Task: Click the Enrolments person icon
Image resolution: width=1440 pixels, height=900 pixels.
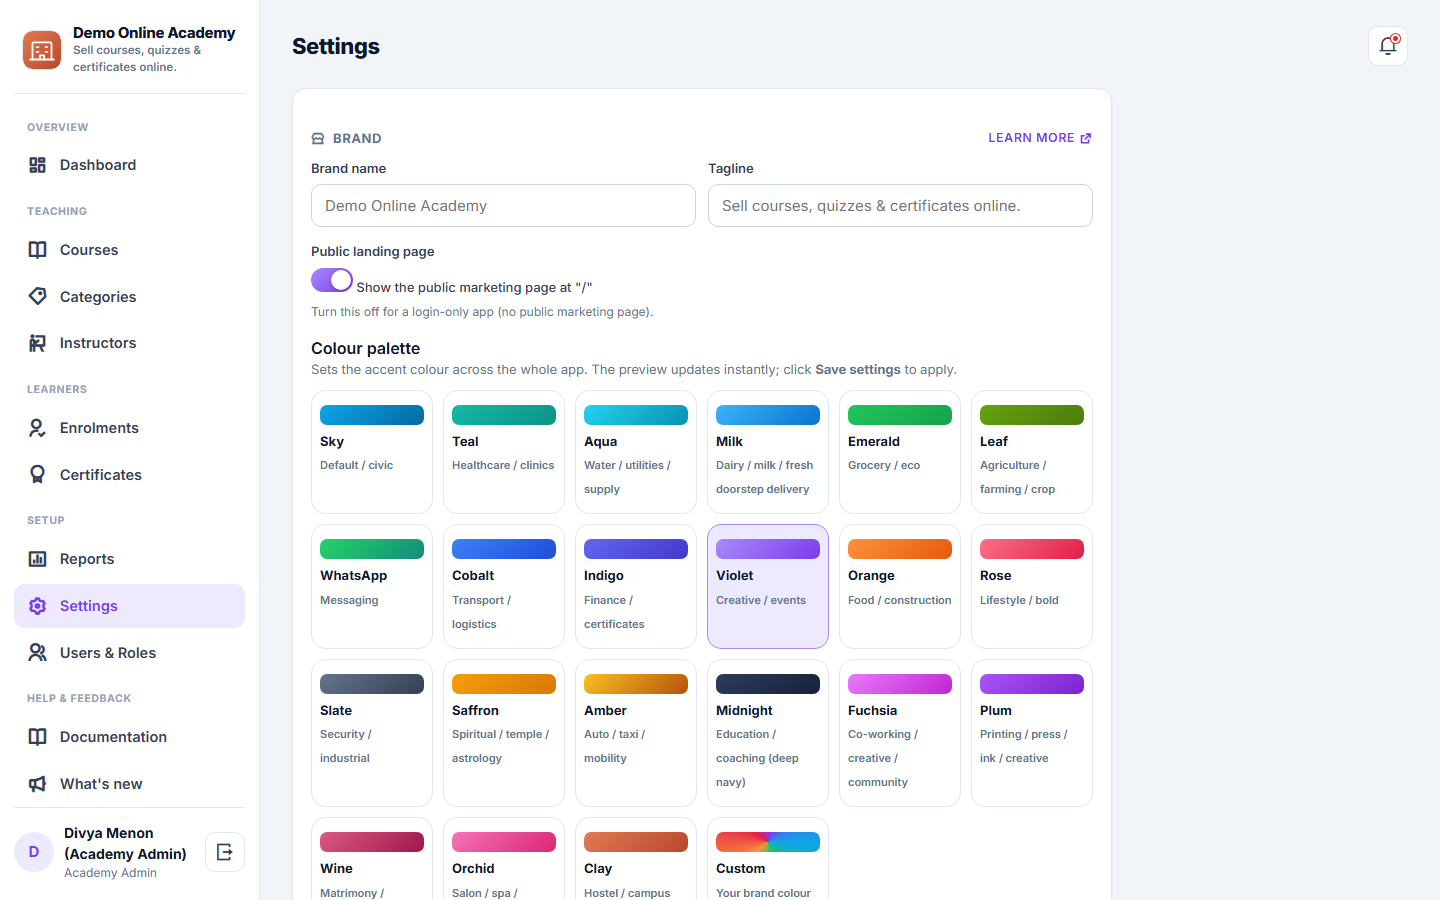Action: (x=37, y=428)
